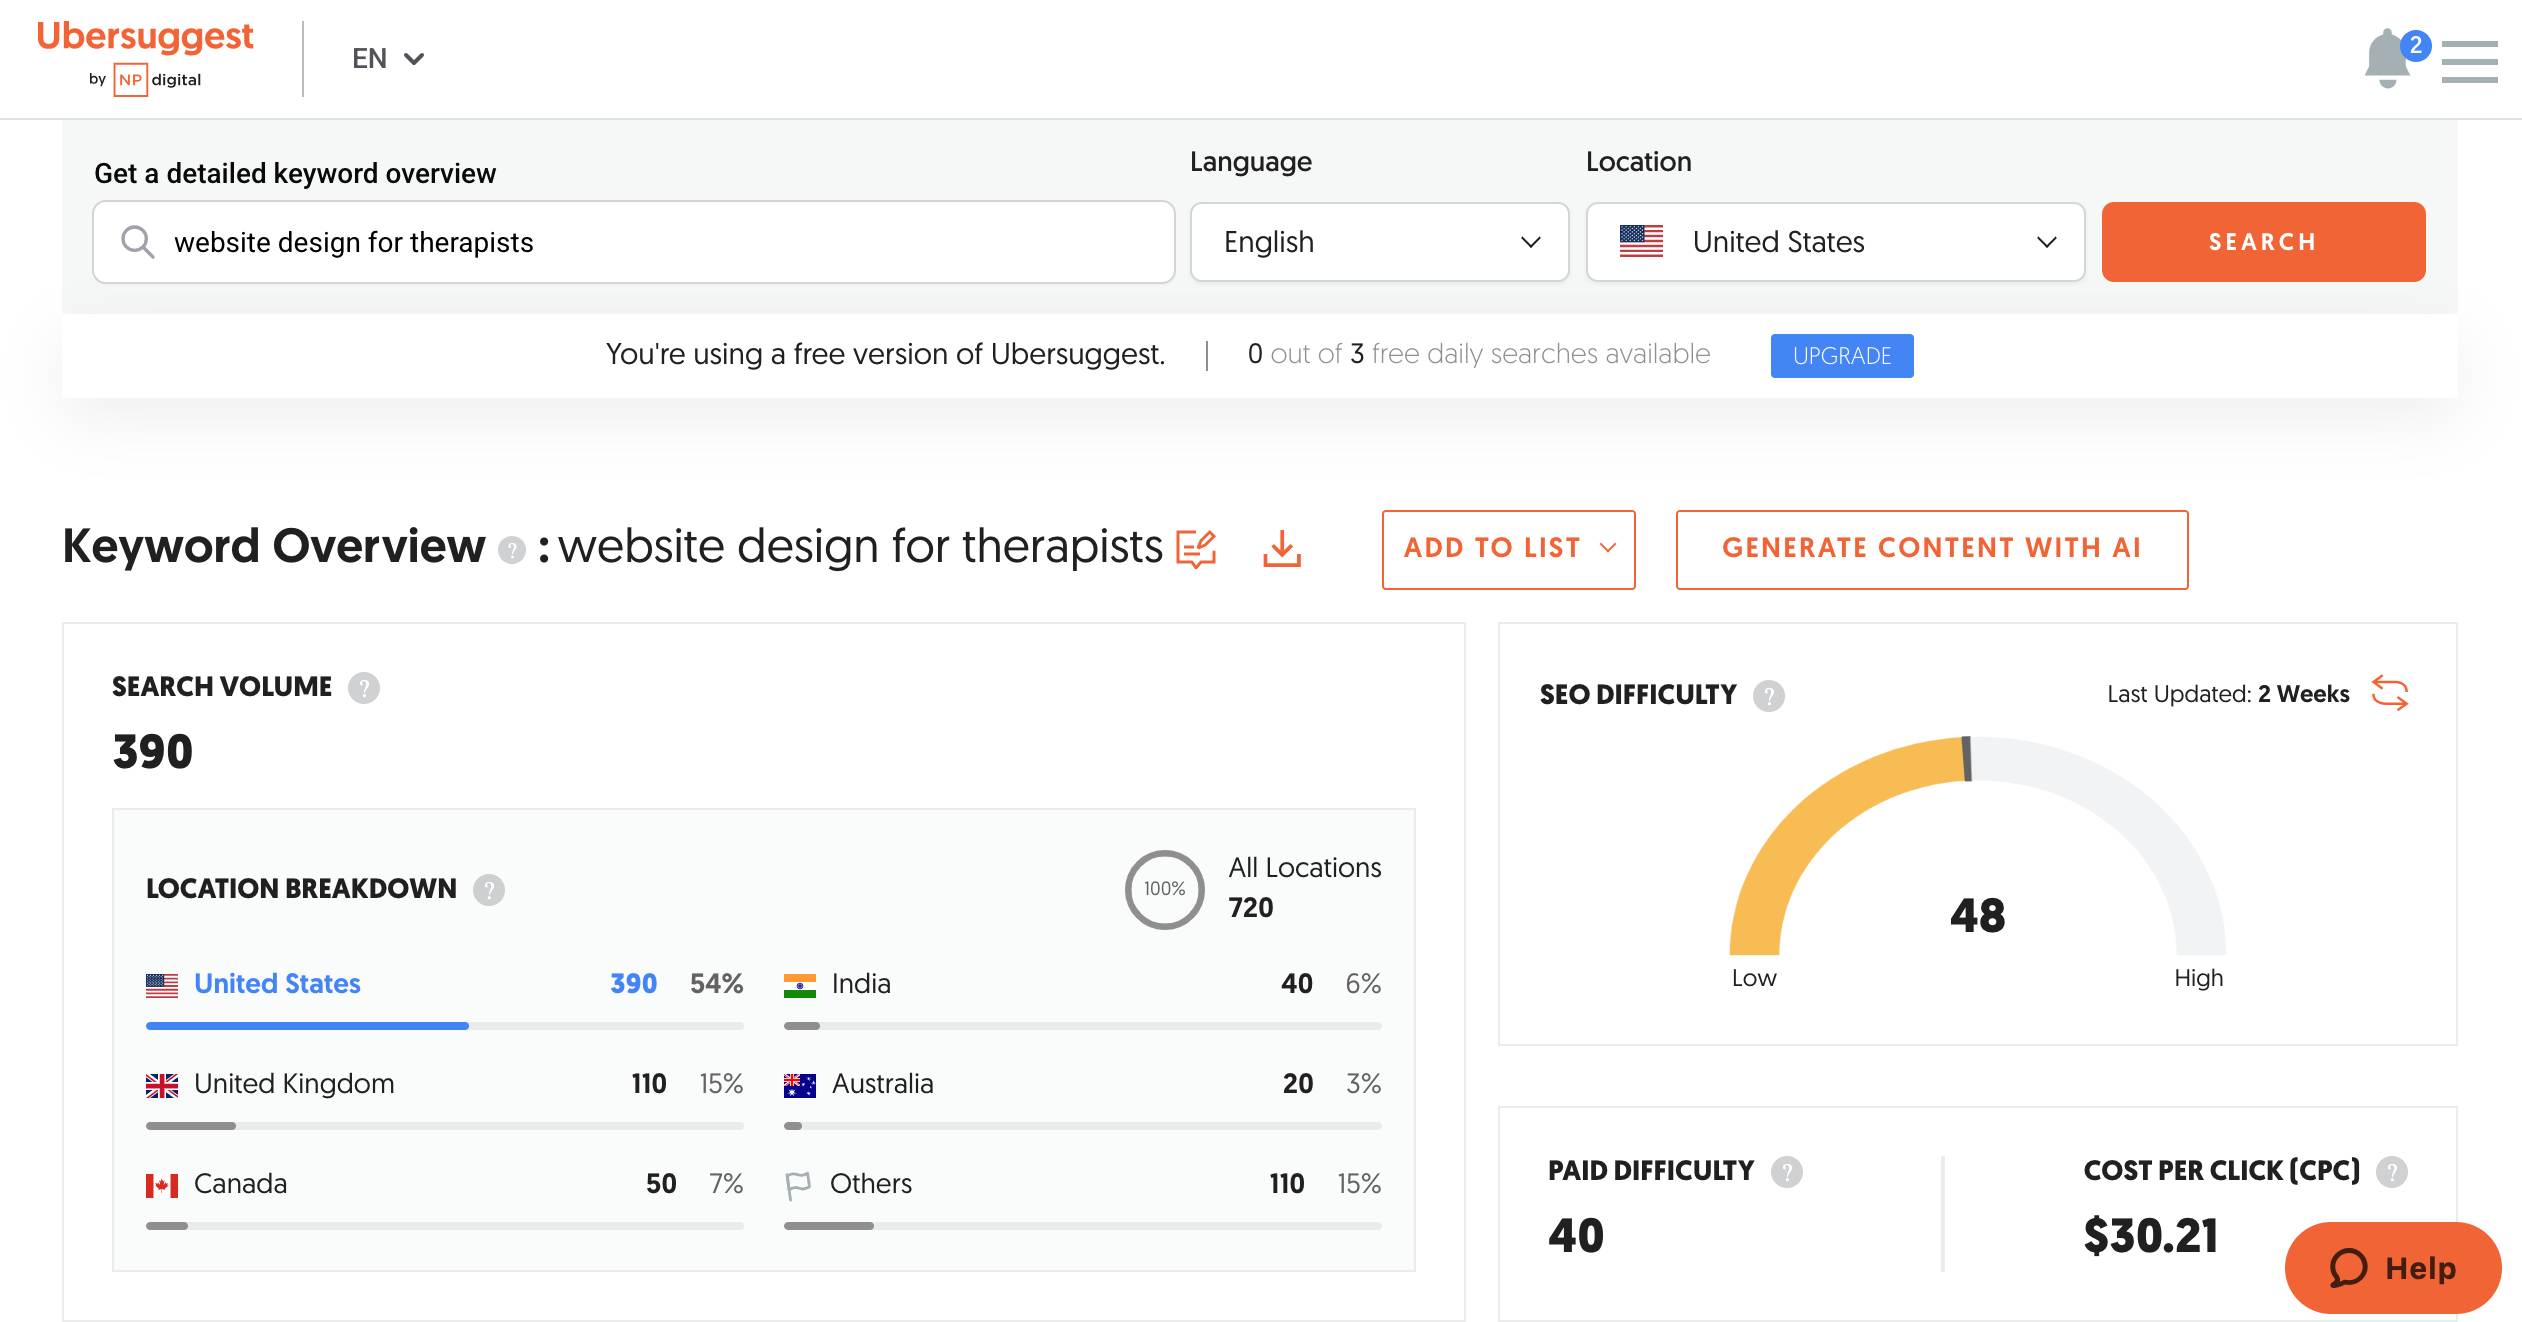
Task: Expand the Add To List dropdown
Action: (1509, 549)
